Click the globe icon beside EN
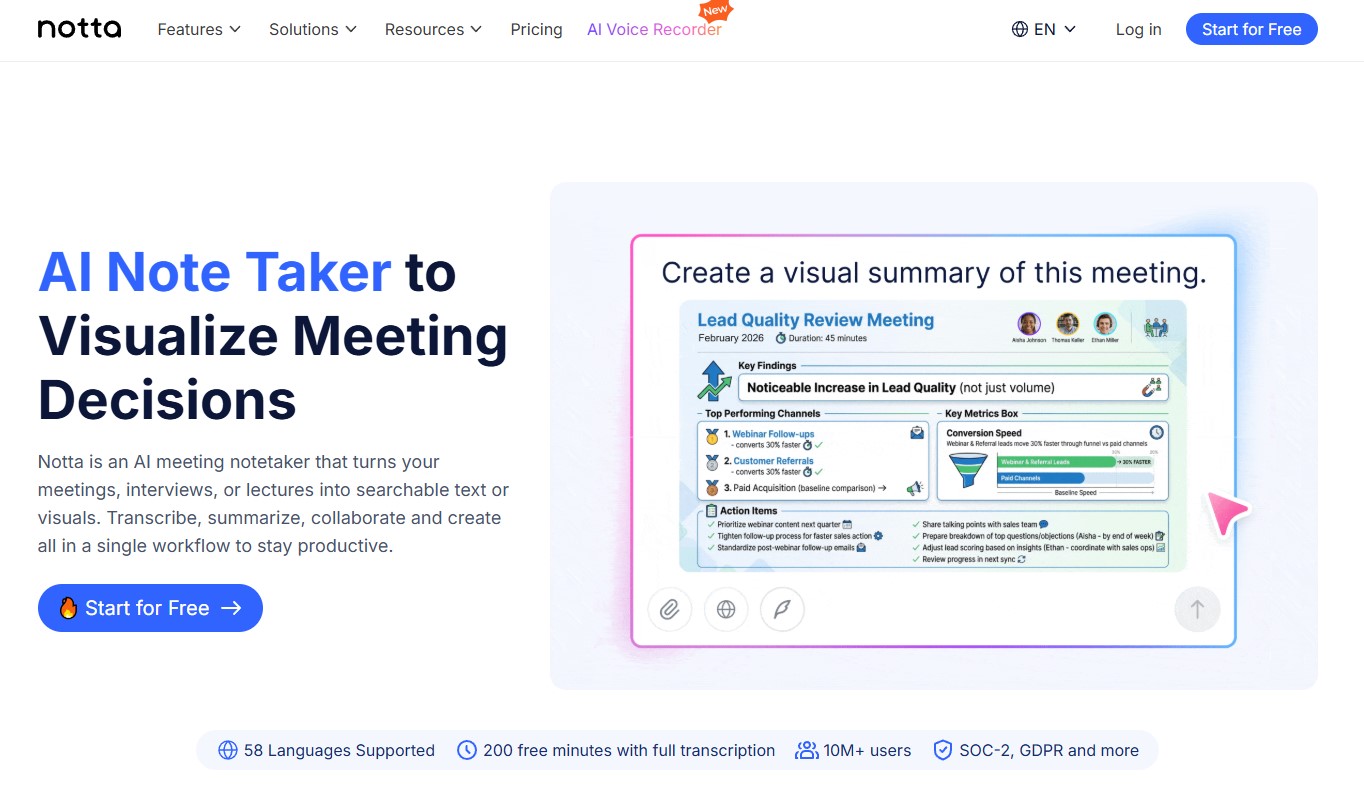This screenshot has height=792, width=1364. (1020, 30)
